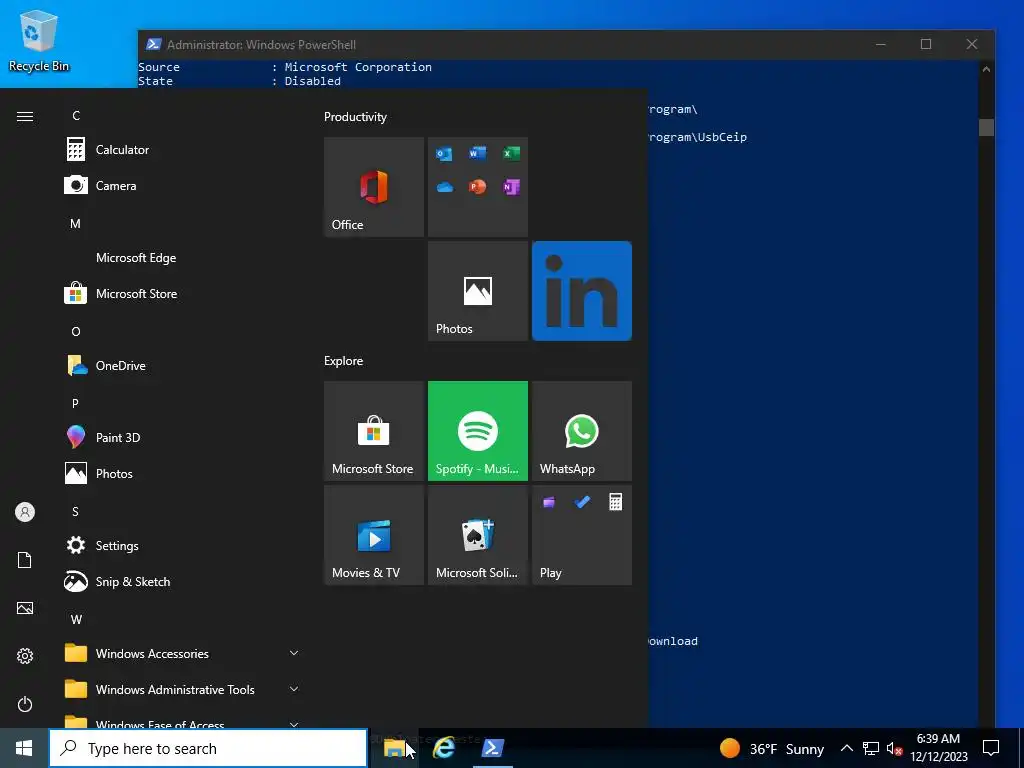Screen dimensions: 1024x768
Task: Expand the Start menu hamburger navigation
Action: (25, 116)
